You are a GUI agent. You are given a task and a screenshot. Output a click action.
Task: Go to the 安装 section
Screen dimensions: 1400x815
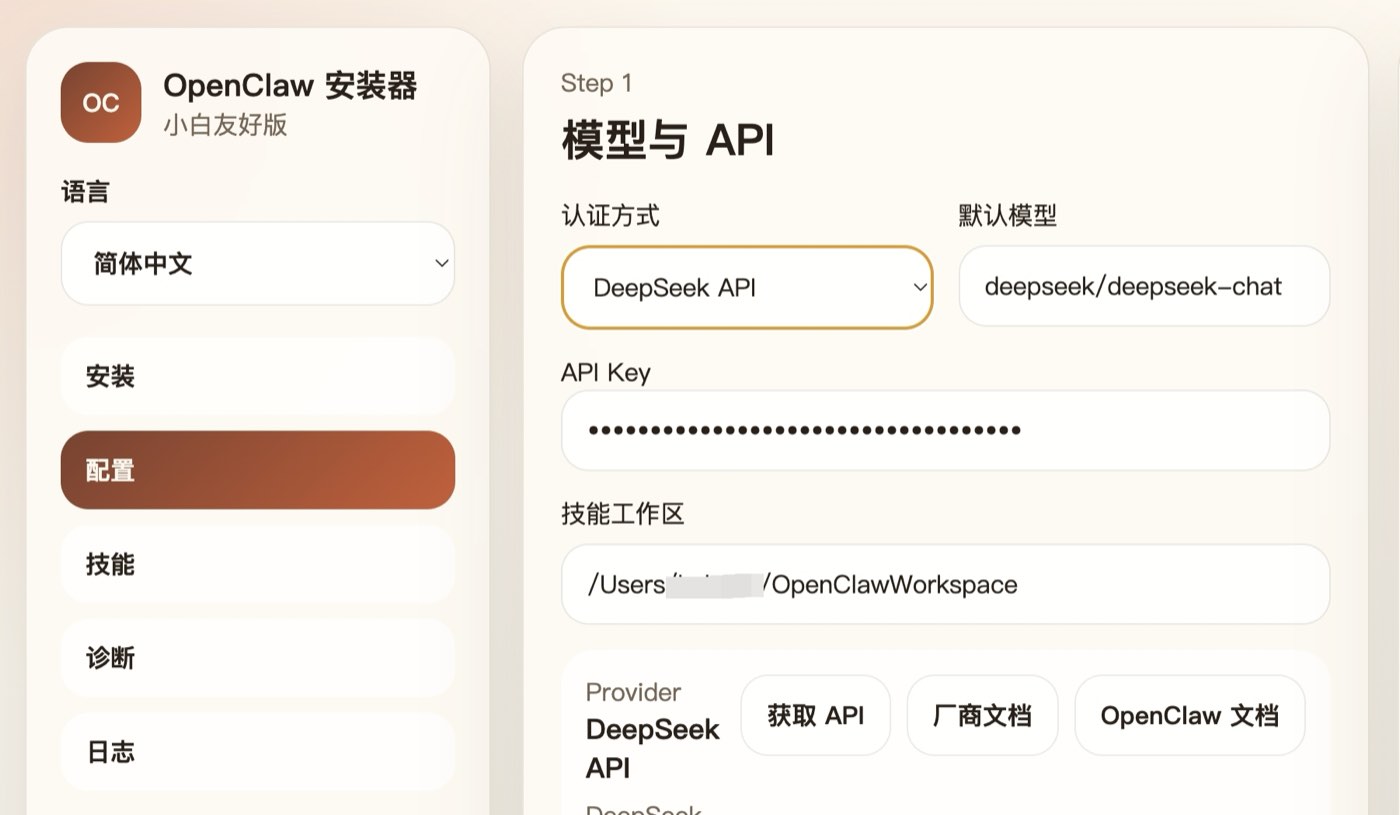pos(258,377)
